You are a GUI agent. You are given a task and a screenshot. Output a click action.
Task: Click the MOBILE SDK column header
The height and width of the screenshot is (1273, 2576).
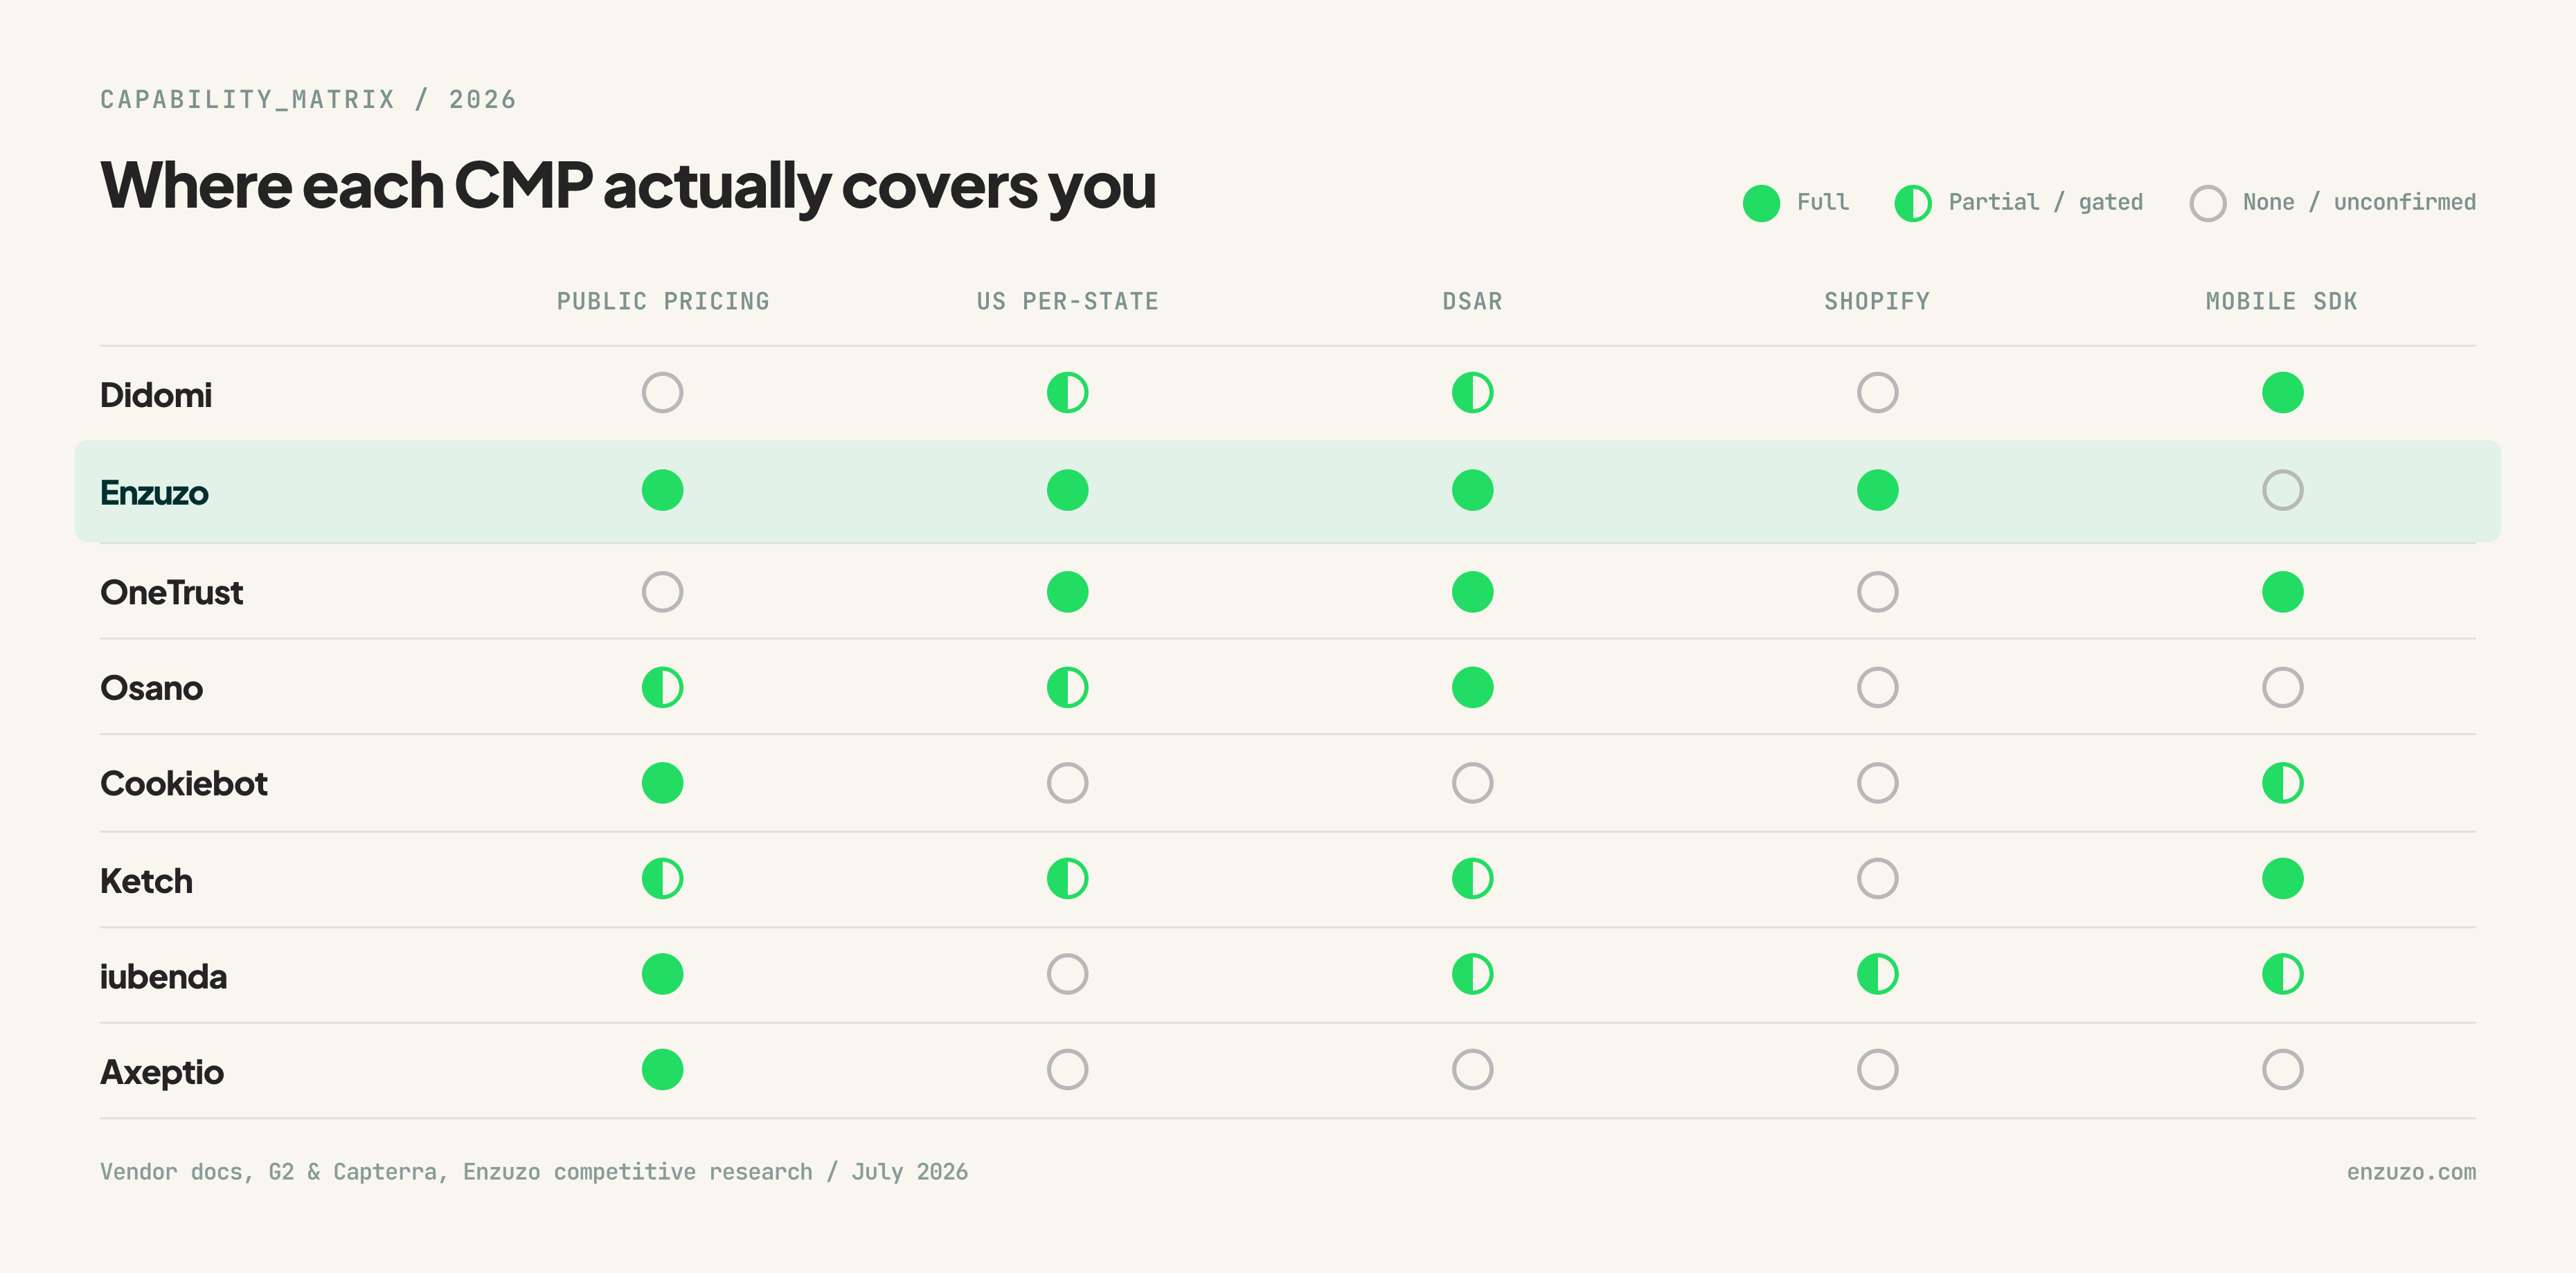(2281, 301)
